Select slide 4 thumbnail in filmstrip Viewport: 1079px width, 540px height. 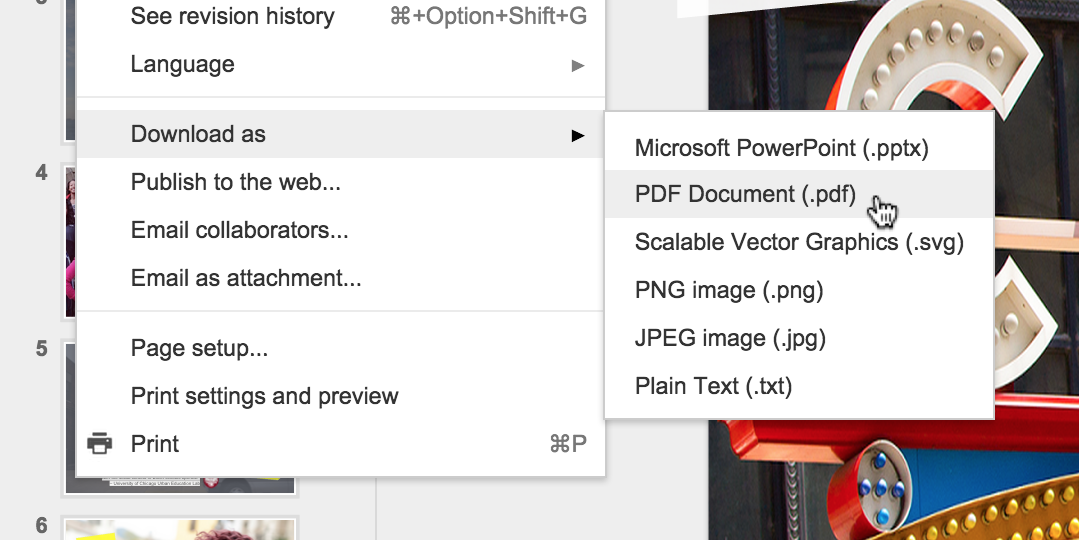point(70,242)
